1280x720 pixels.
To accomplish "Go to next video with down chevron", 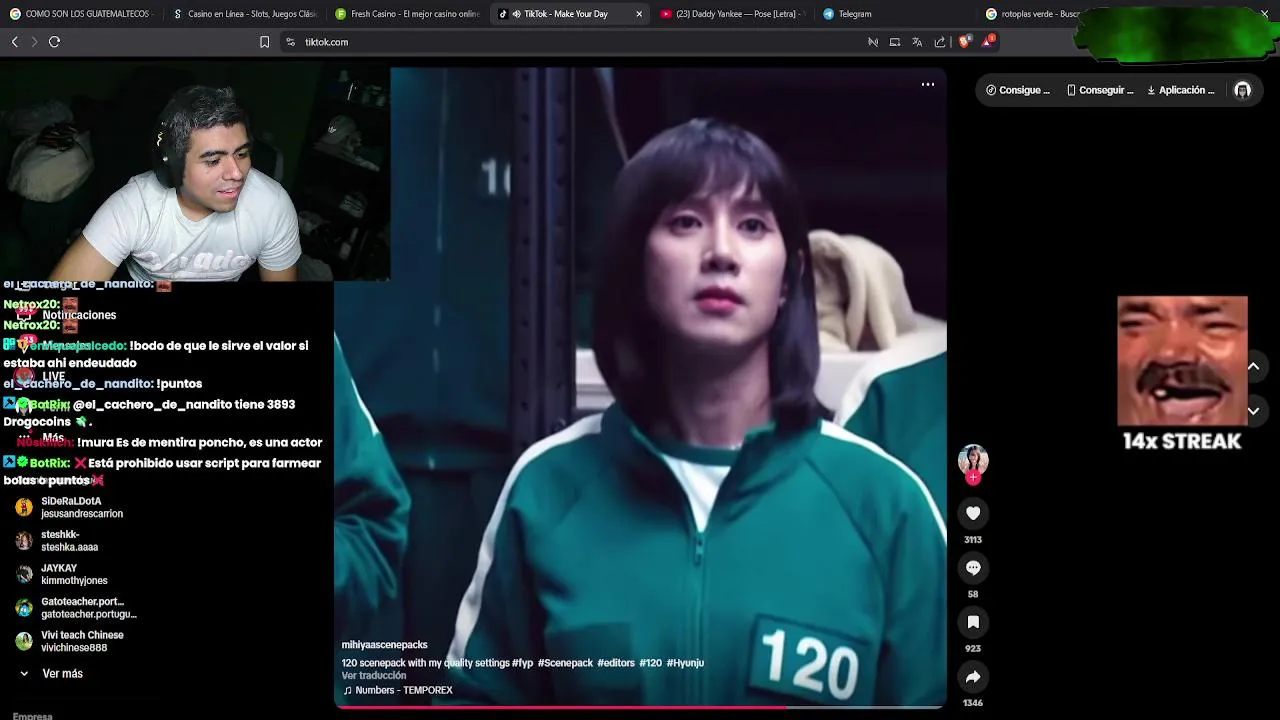I will pyautogui.click(x=1253, y=411).
